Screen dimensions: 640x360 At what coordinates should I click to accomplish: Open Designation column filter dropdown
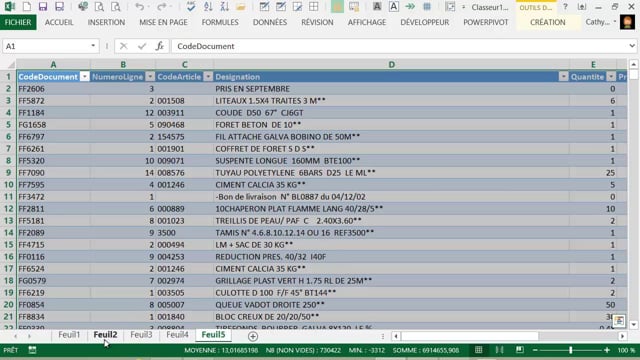563,77
